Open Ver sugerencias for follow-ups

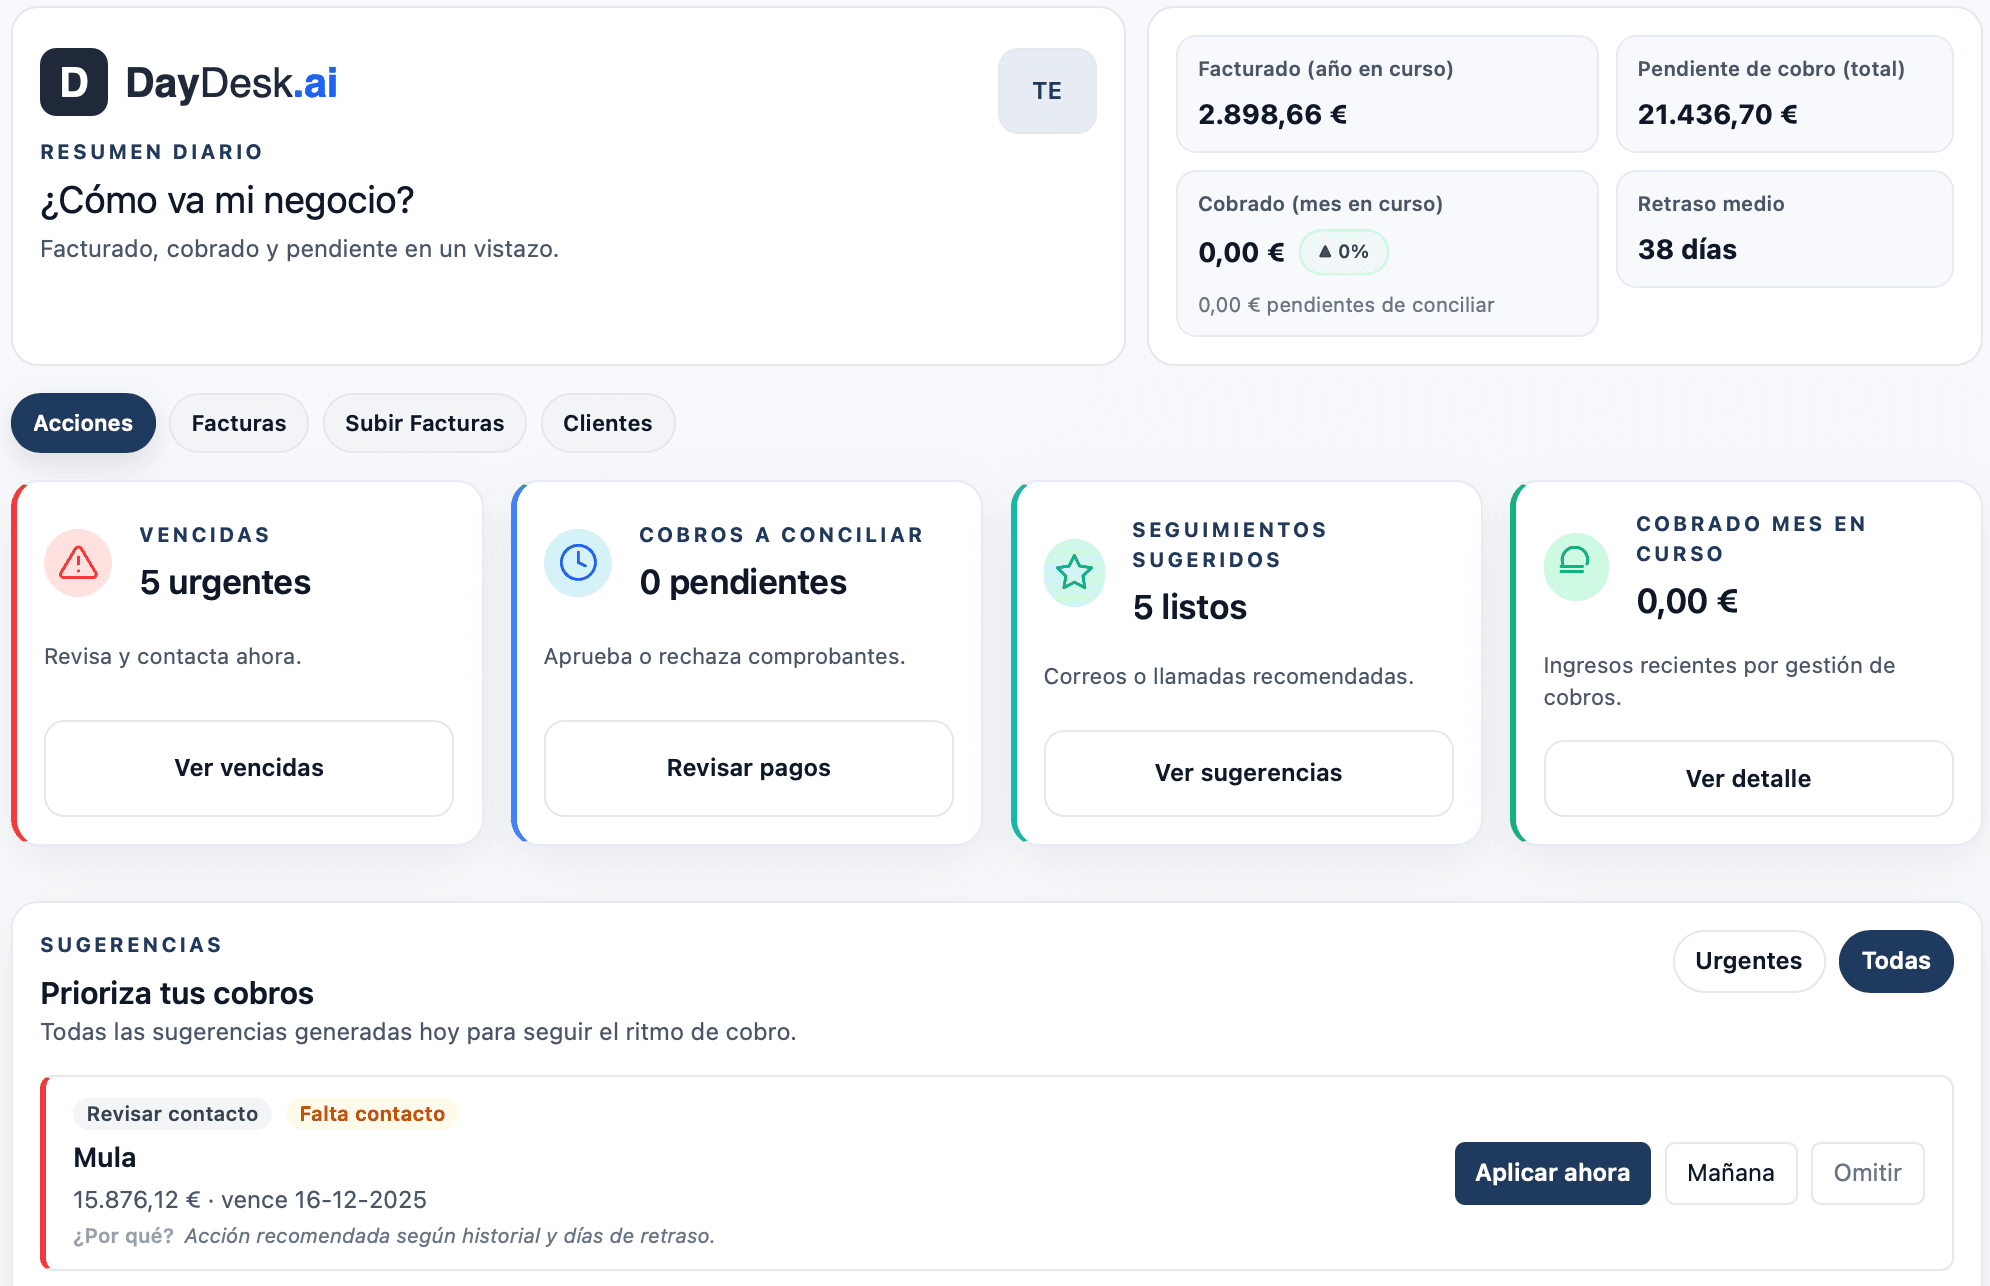[x=1248, y=772]
